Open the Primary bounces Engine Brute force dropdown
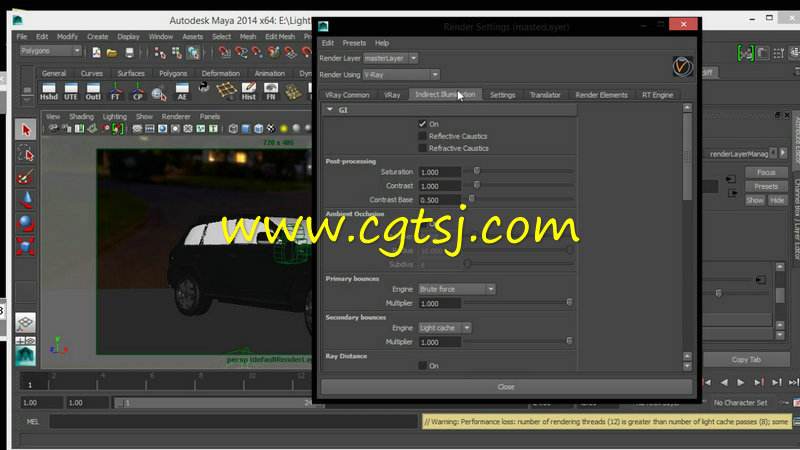800x450 pixels. tap(457, 289)
